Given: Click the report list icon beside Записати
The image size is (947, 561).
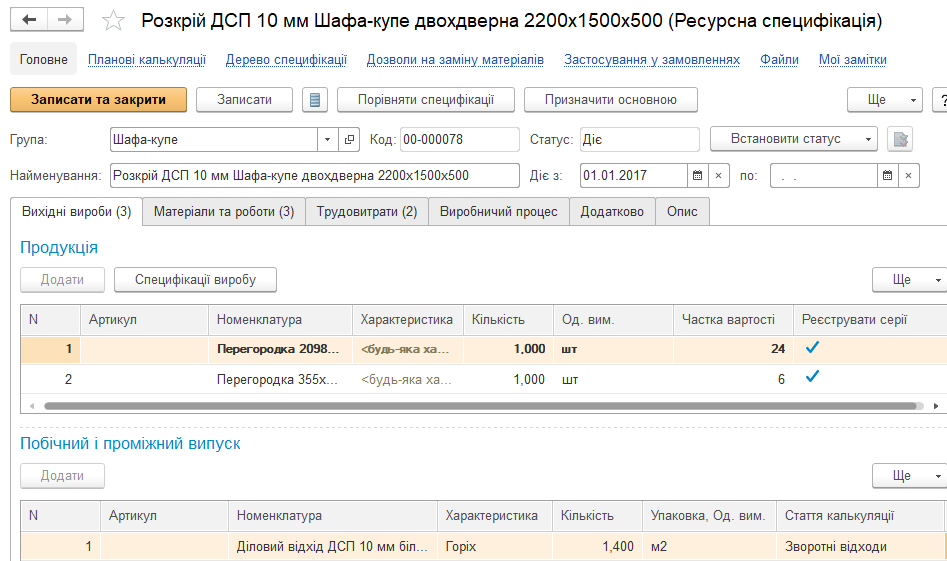Looking at the screenshot, I should (315, 100).
